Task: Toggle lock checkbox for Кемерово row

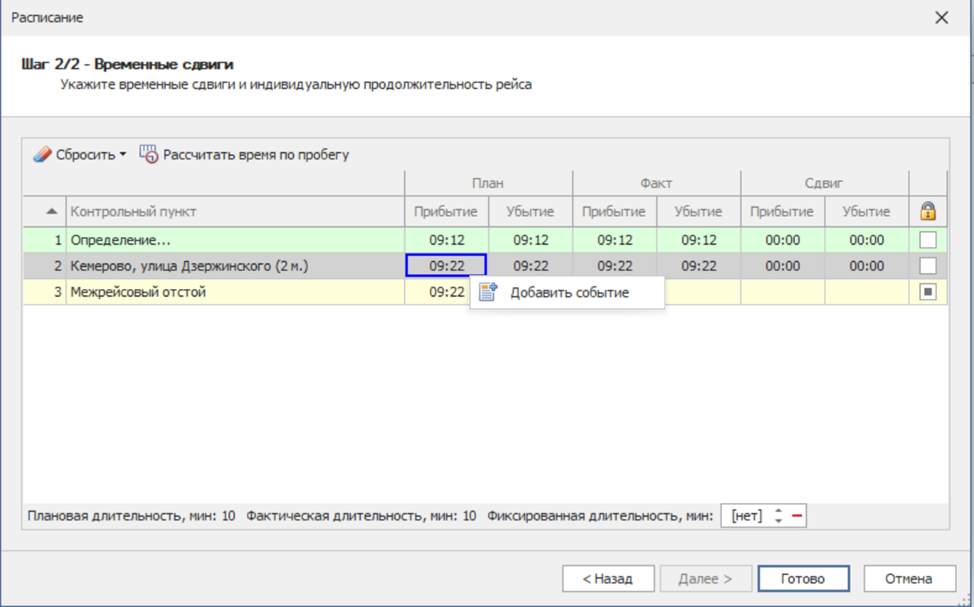Action: [x=928, y=266]
